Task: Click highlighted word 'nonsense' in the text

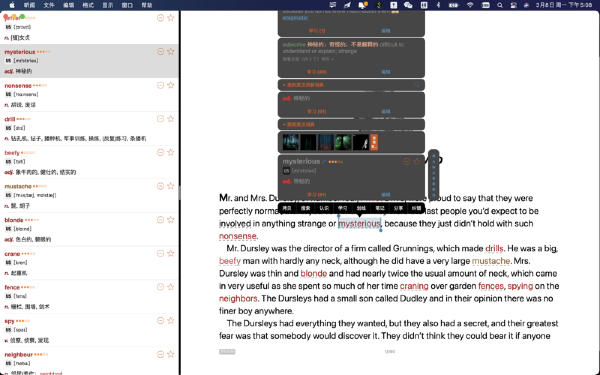Action: click(x=238, y=236)
